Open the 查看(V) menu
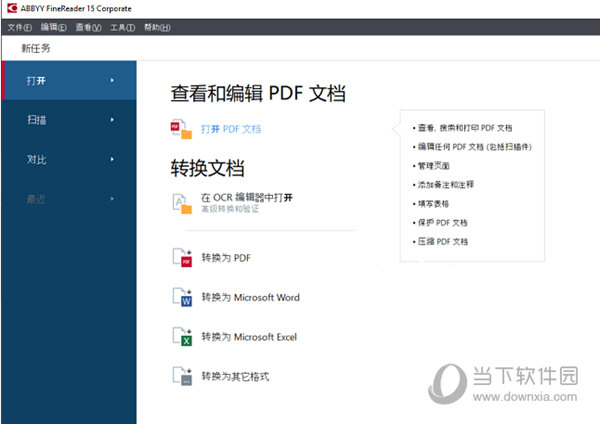The height and width of the screenshot is (424, 600). click(x=88, y=27)
